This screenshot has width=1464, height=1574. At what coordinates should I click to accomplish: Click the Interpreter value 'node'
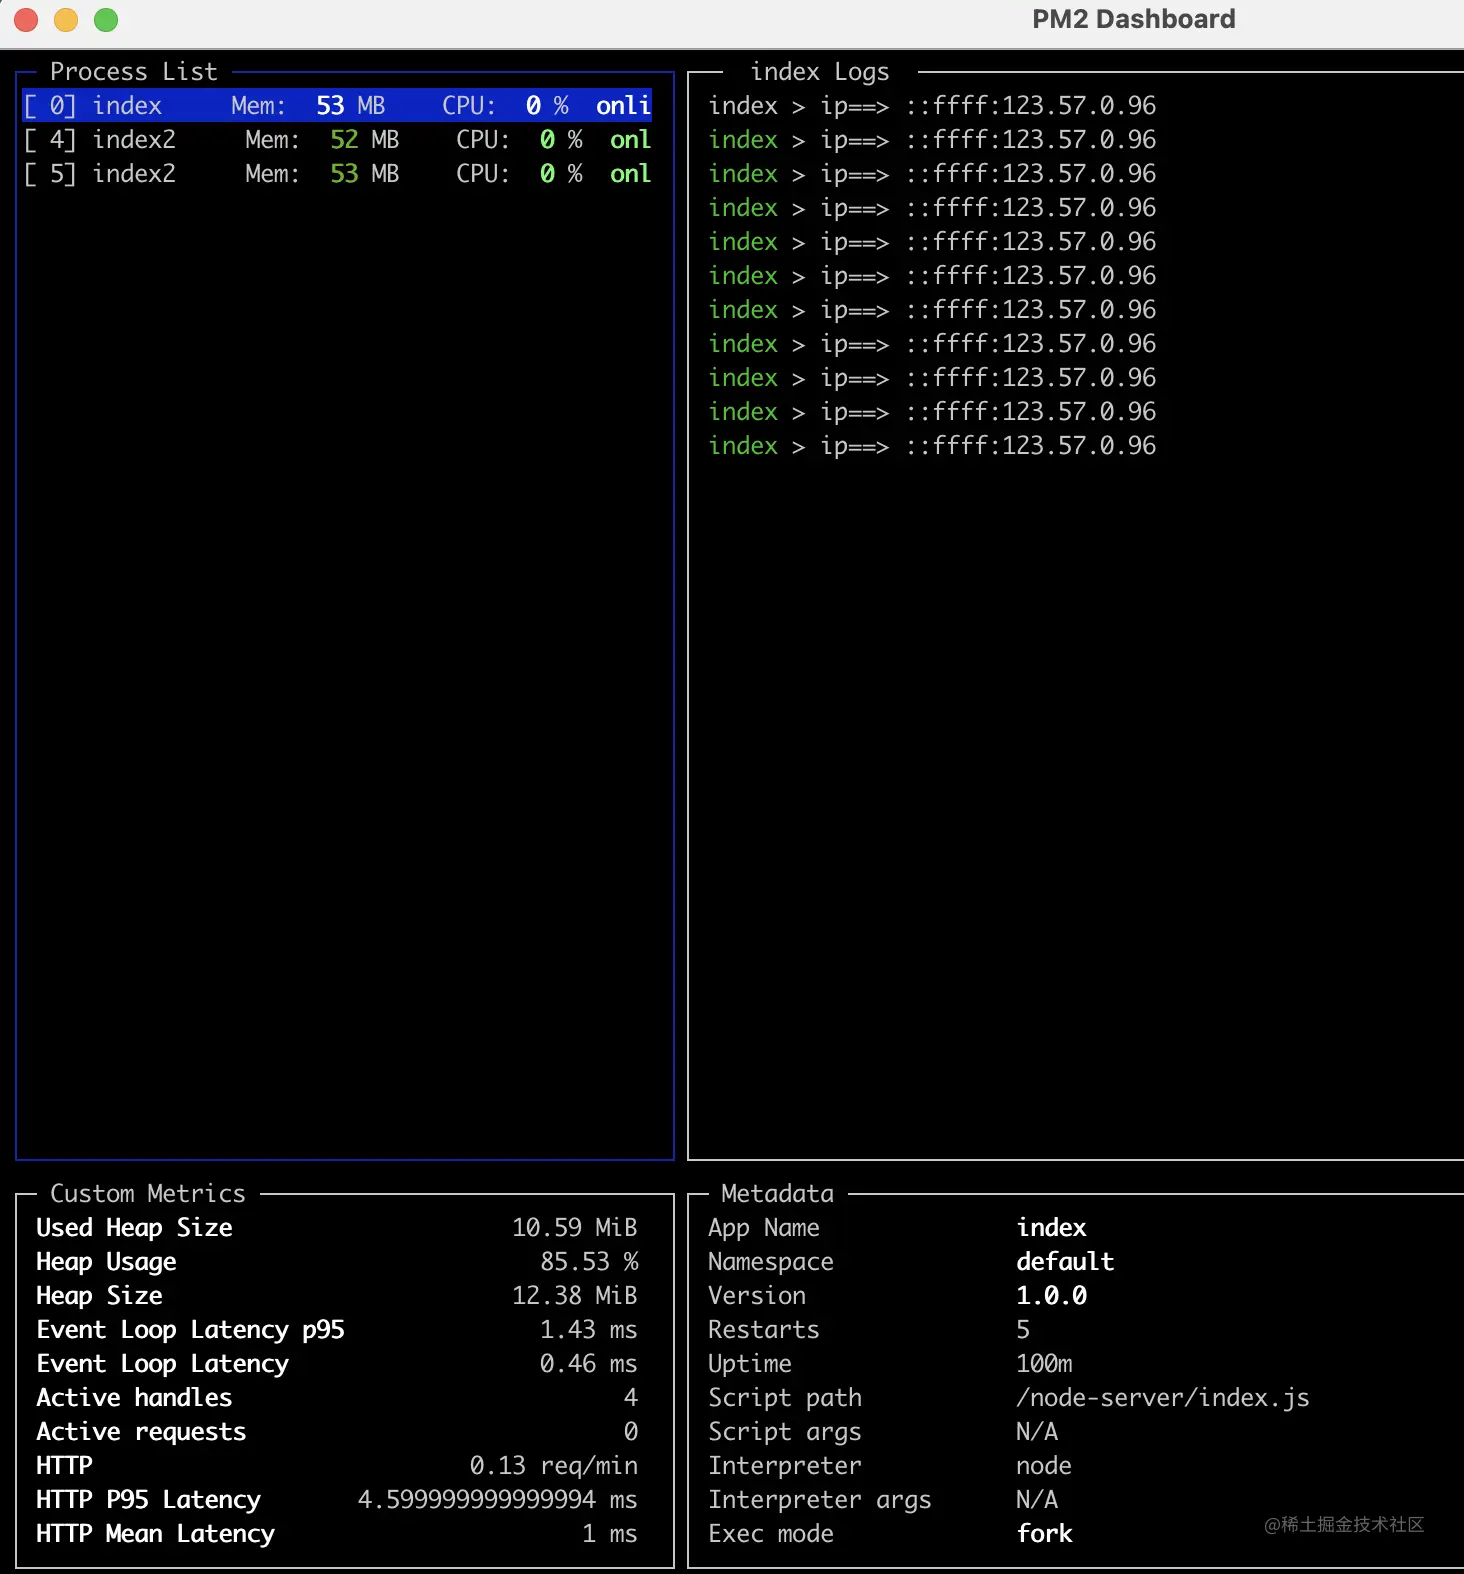pyautogui.click(x=1044, y=1466)
